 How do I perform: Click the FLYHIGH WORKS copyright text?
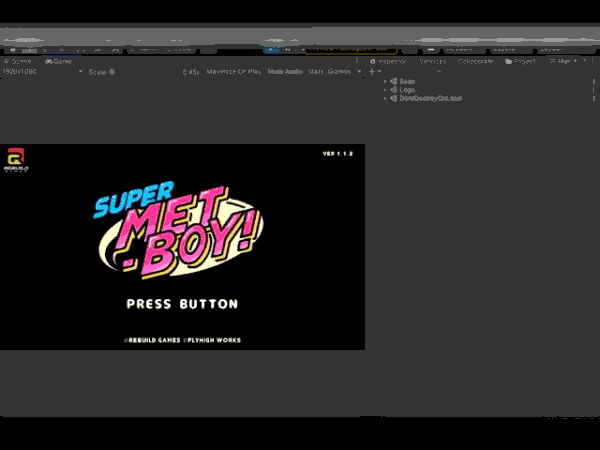click(213, 340)
